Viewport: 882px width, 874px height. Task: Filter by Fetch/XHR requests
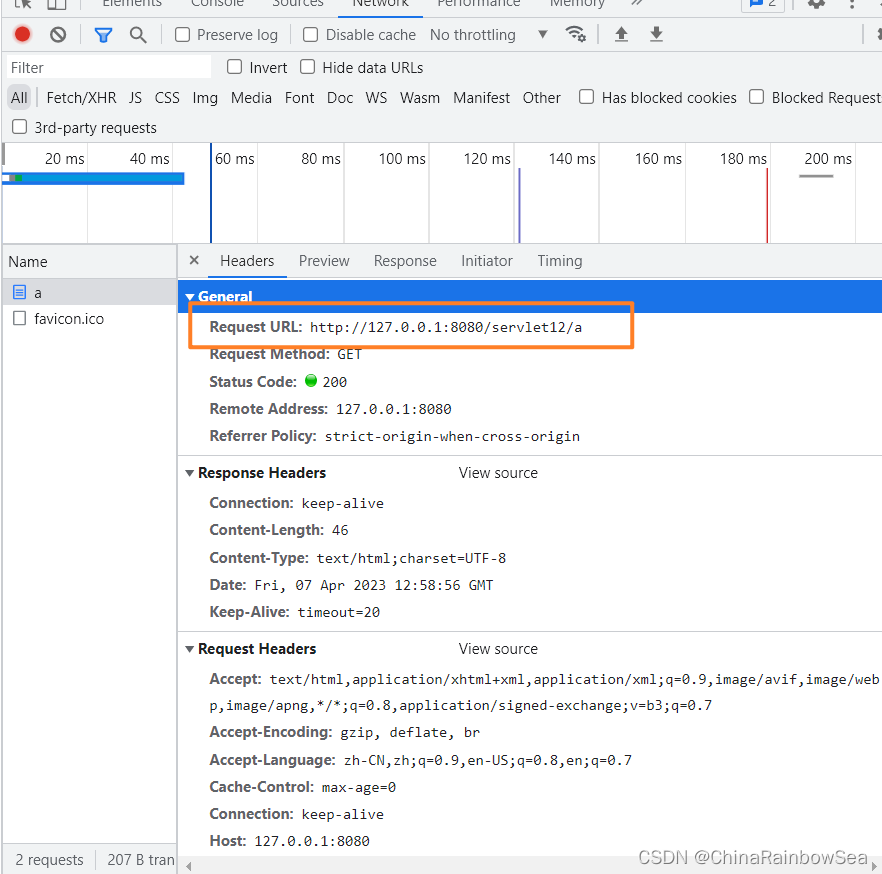coord(82,98)
